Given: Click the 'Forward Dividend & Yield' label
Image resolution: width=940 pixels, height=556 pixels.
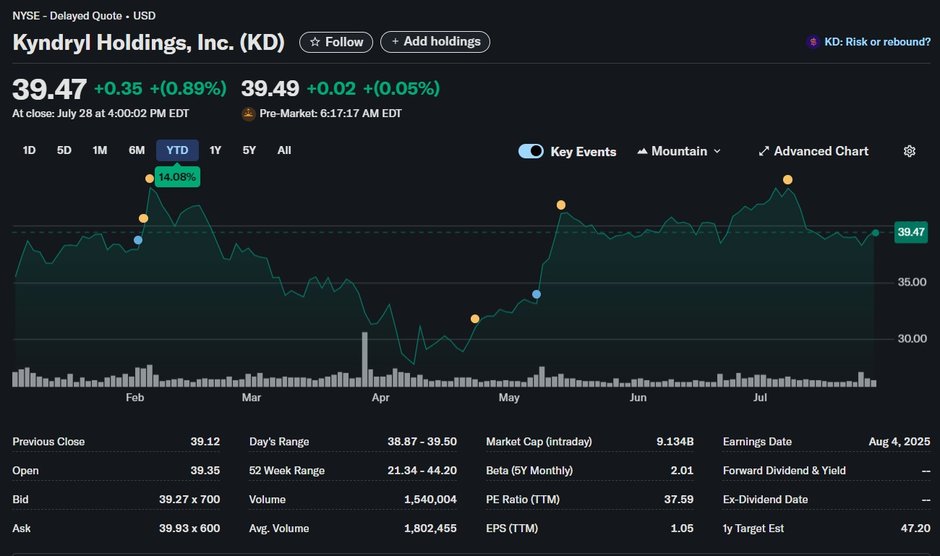Looking at the screenshot, I should click(784, 470).
